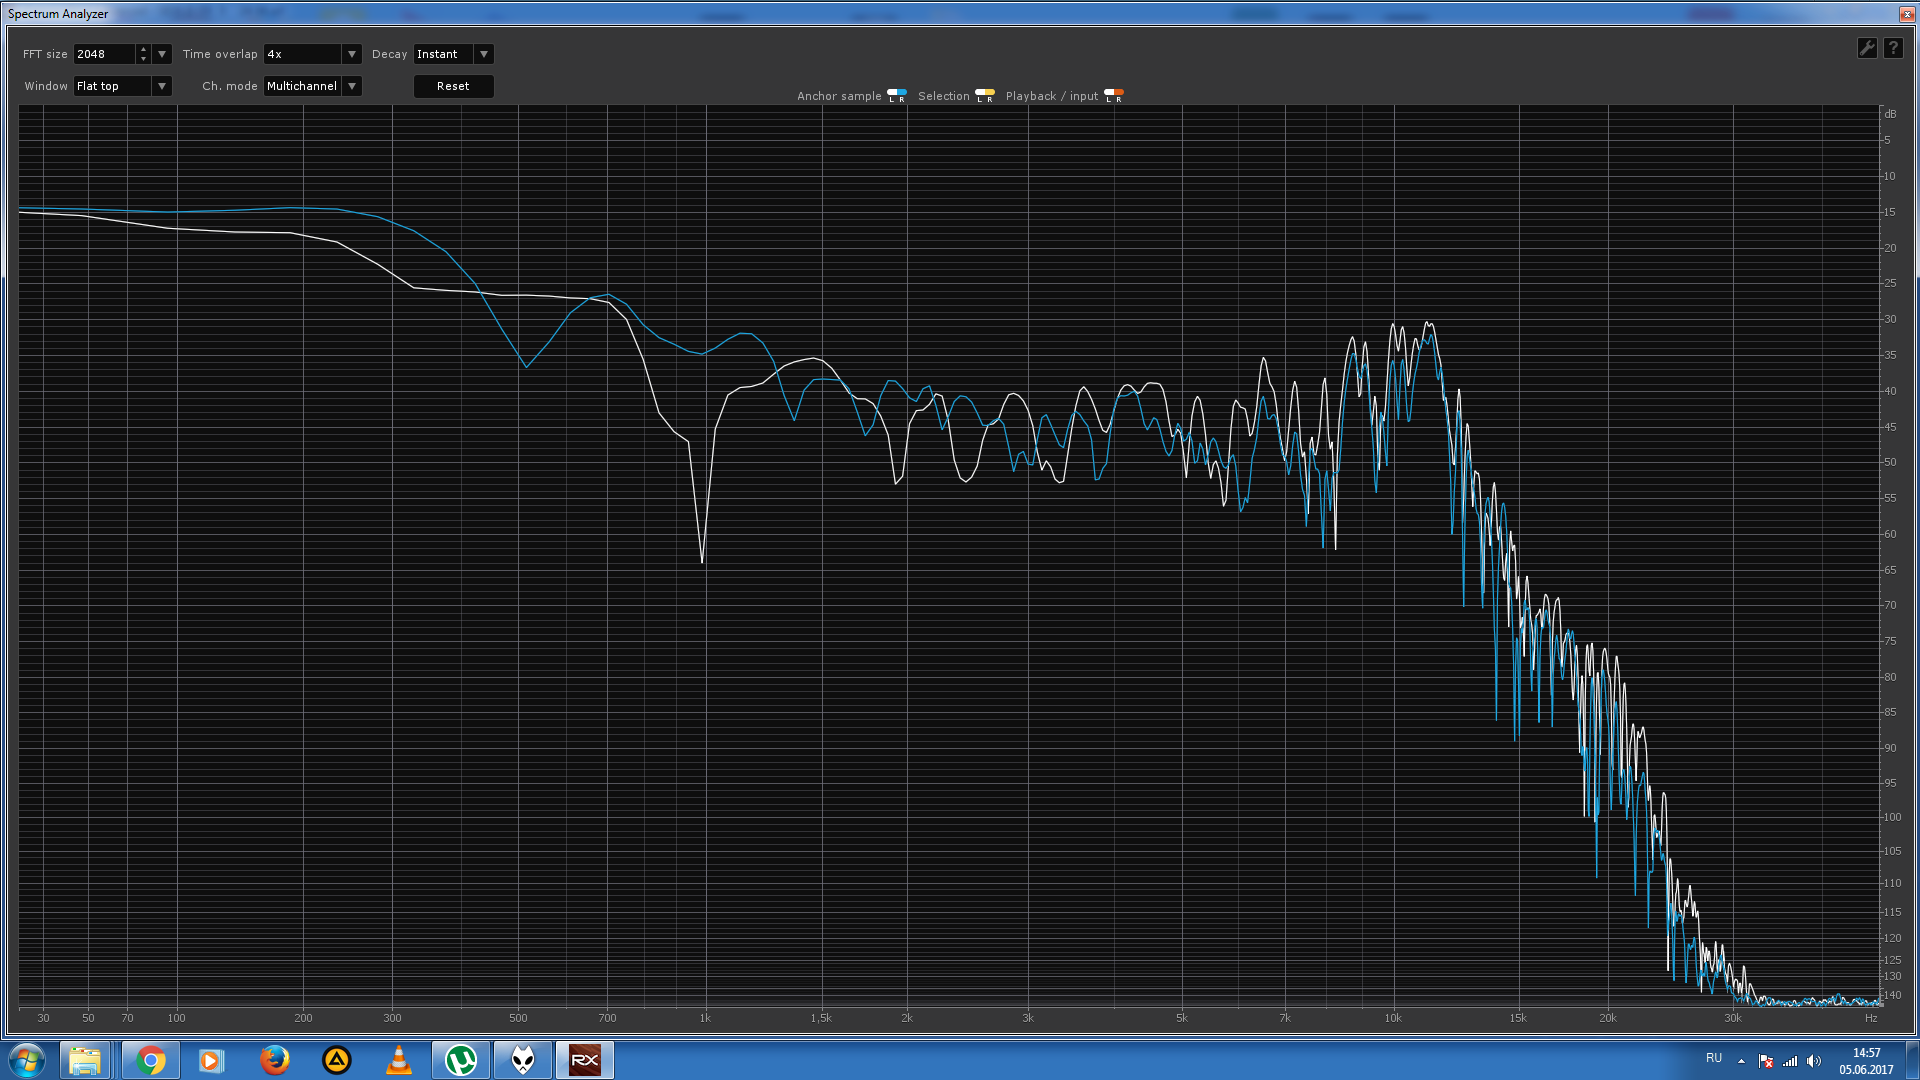Open Firefox from the taskbar
This screenshot has width=1920, height=1080.
click(274, 1060)
